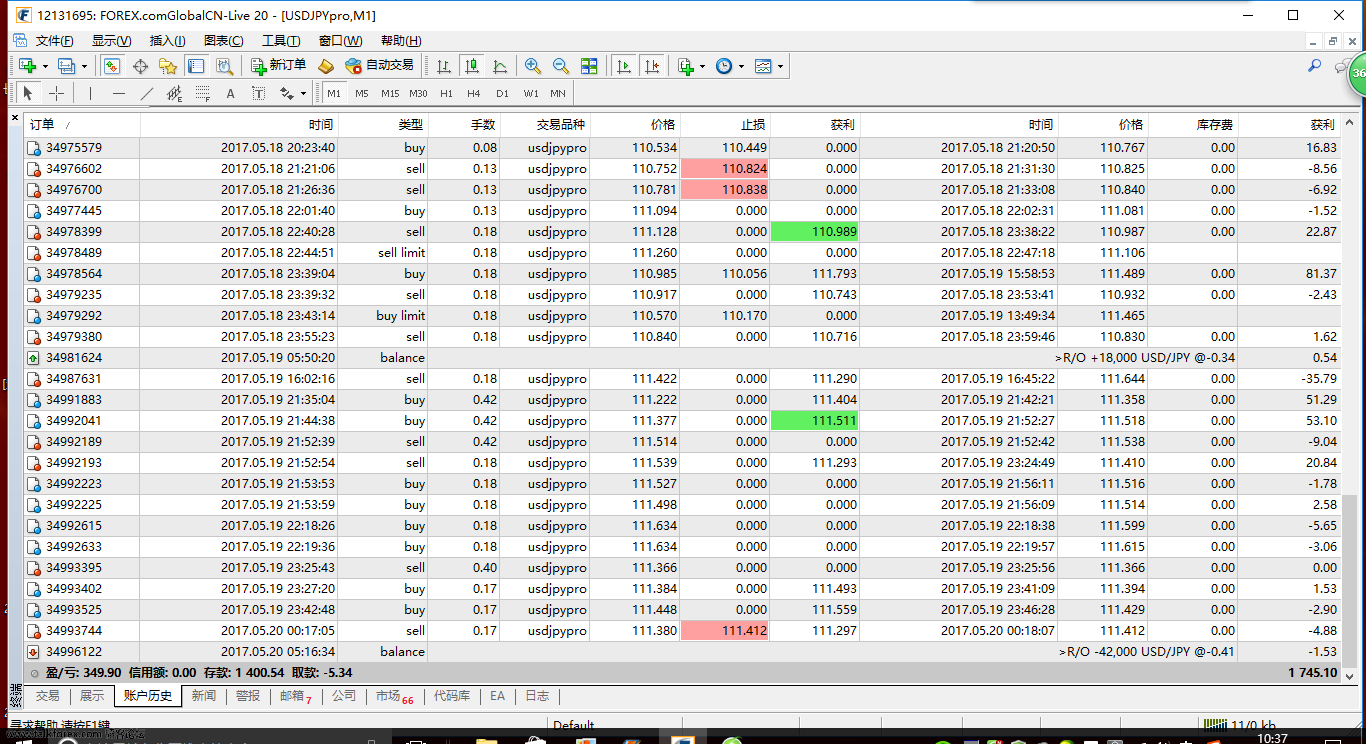Draw a horizontal line object
This screenshot has height=744, width=1366.
[119, 93]
